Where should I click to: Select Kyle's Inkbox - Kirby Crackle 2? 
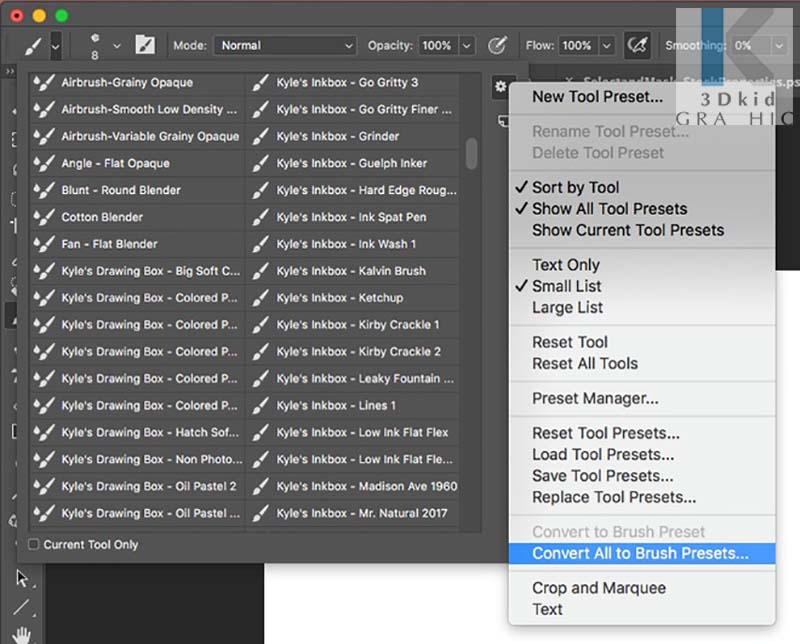353,352
